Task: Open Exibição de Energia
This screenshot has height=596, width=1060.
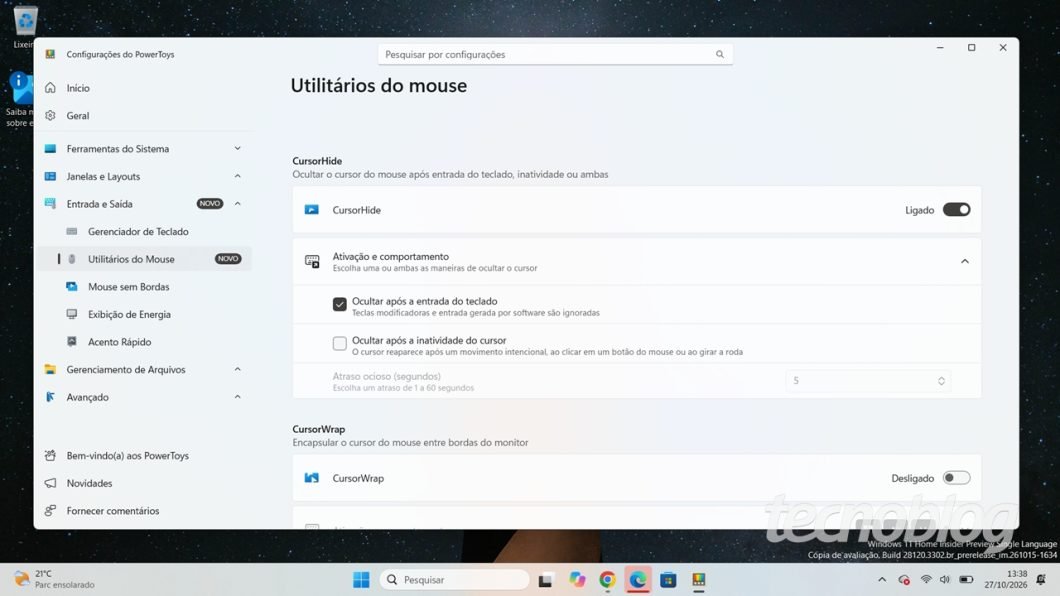Action: (129, 314)
